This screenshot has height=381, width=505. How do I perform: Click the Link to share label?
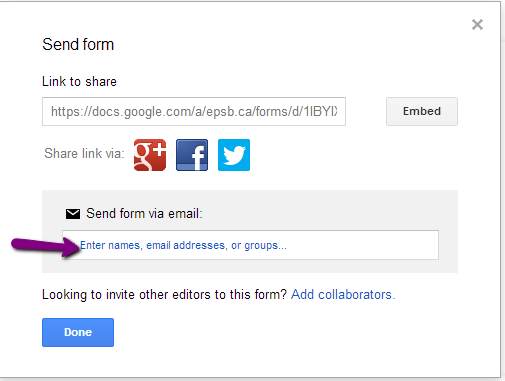[79, 81]
